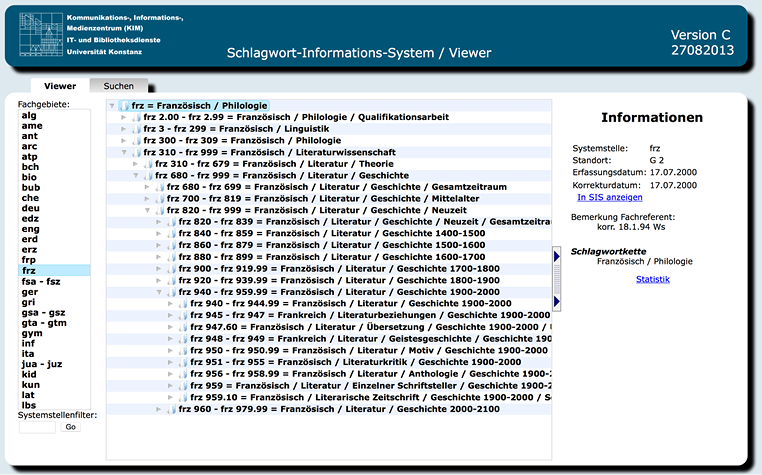Click the Go filter button
This screenshot has width=762, height=475.
[x=70, y=427]
